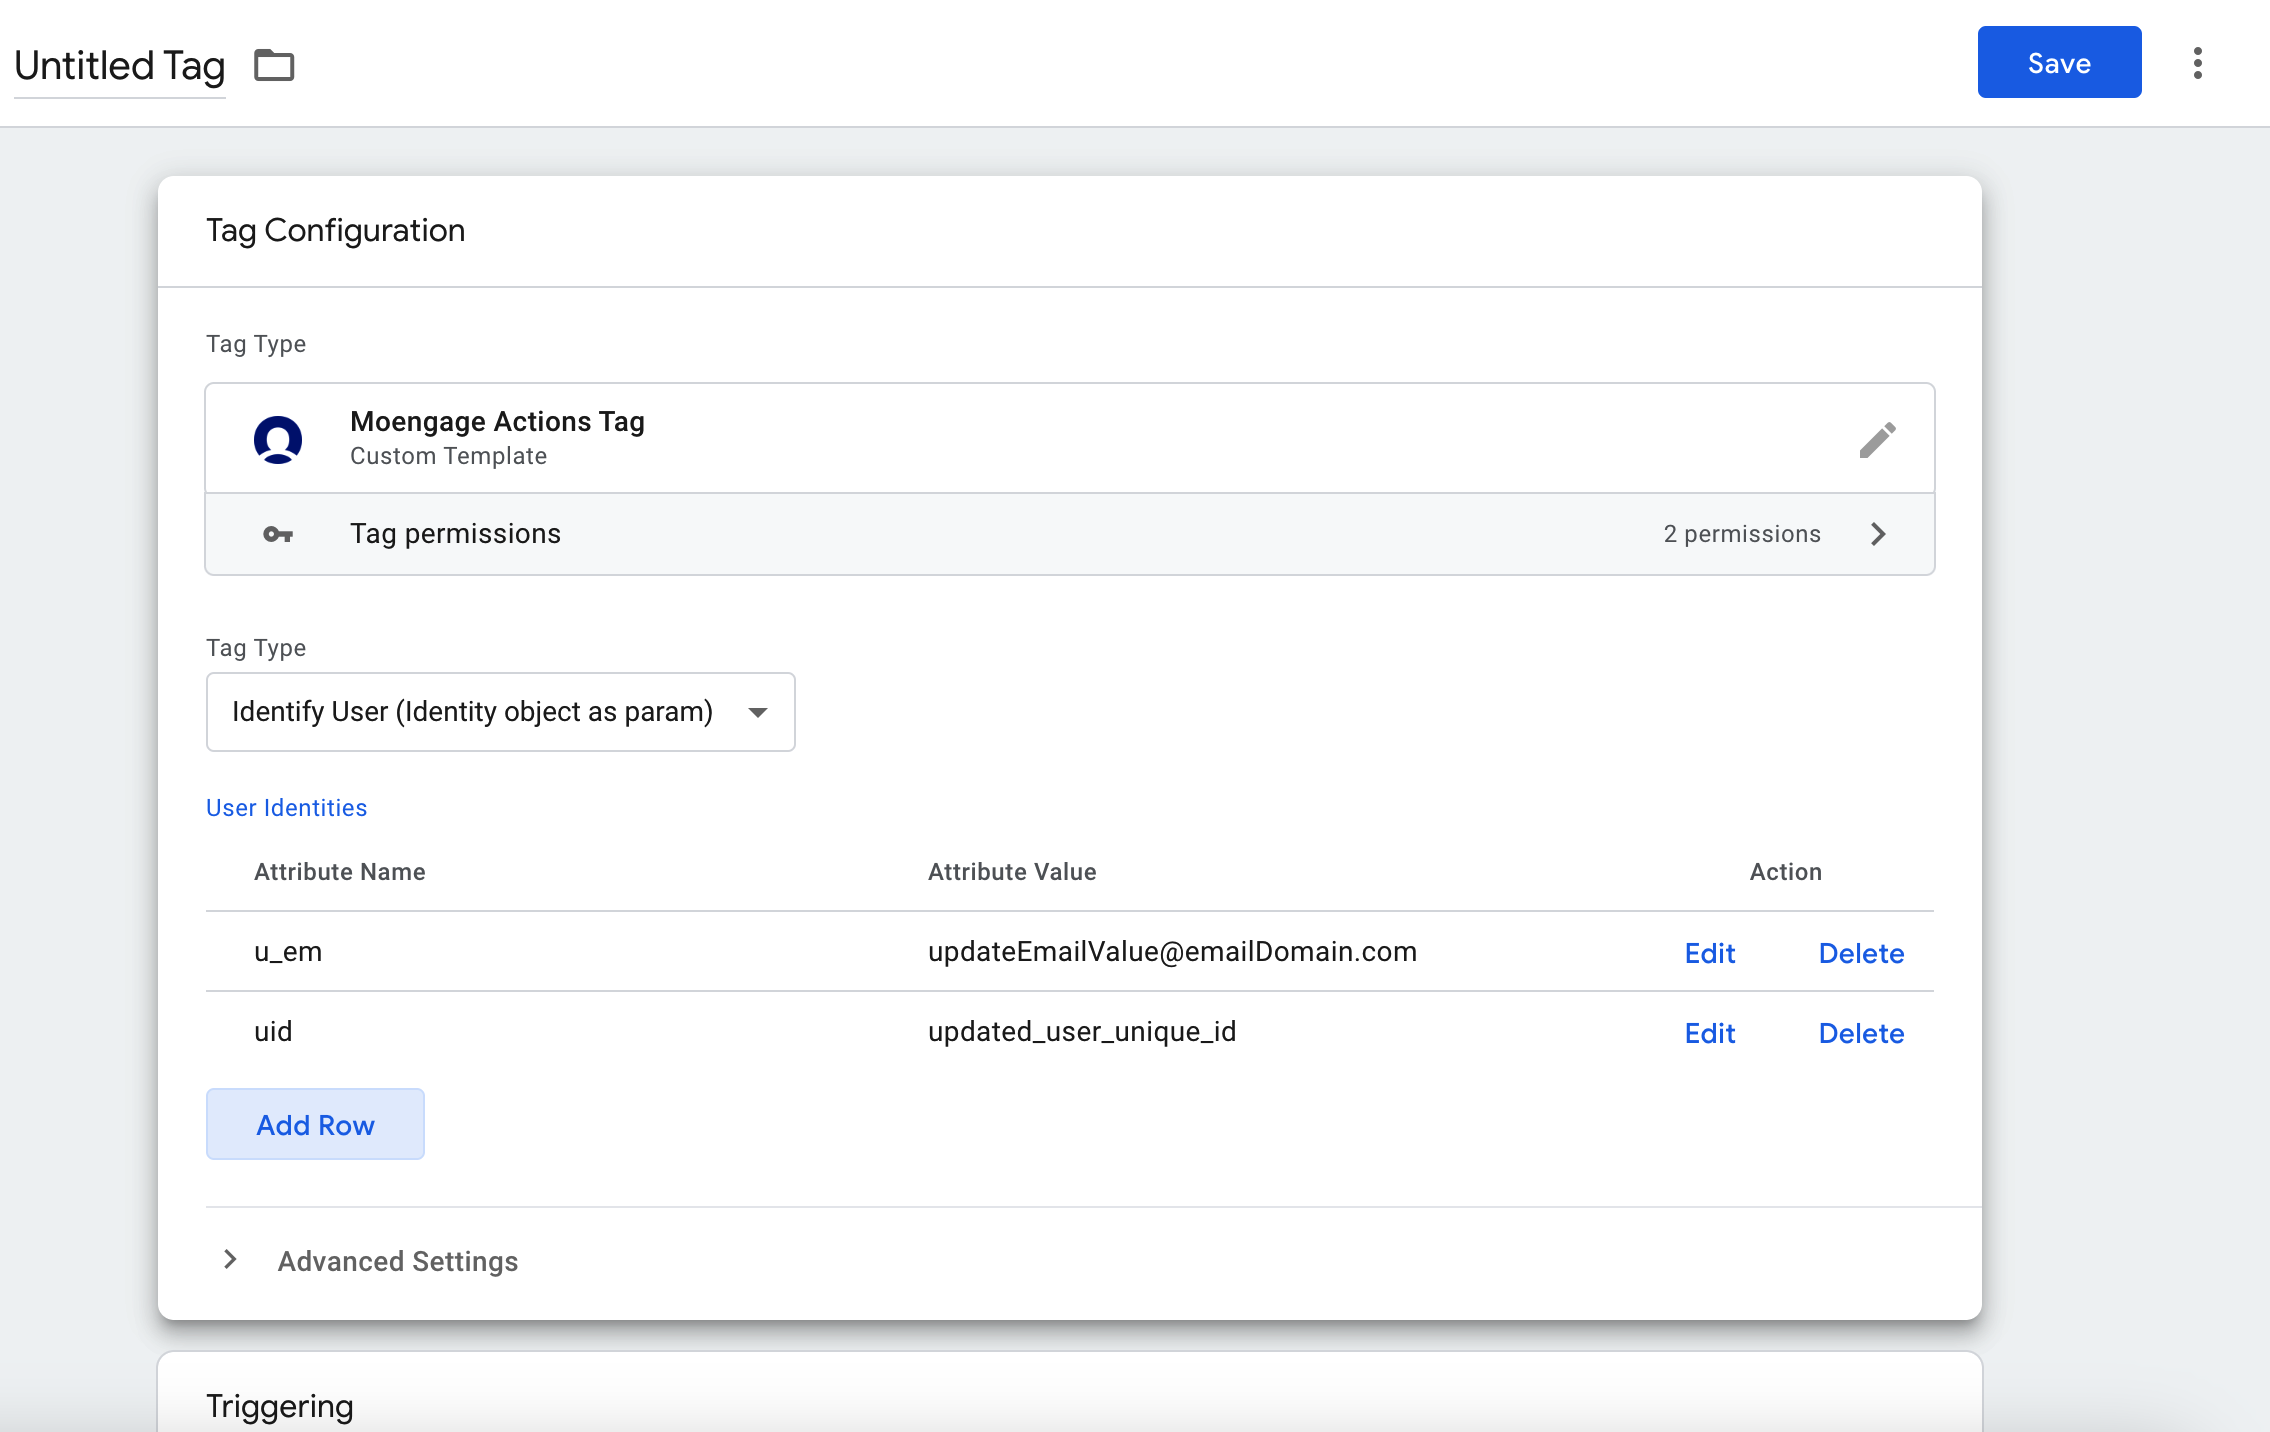Viewport: 2270px width, 1432px height.
Task: Click the Add Row button
Action: click(x=315, y=1124)
